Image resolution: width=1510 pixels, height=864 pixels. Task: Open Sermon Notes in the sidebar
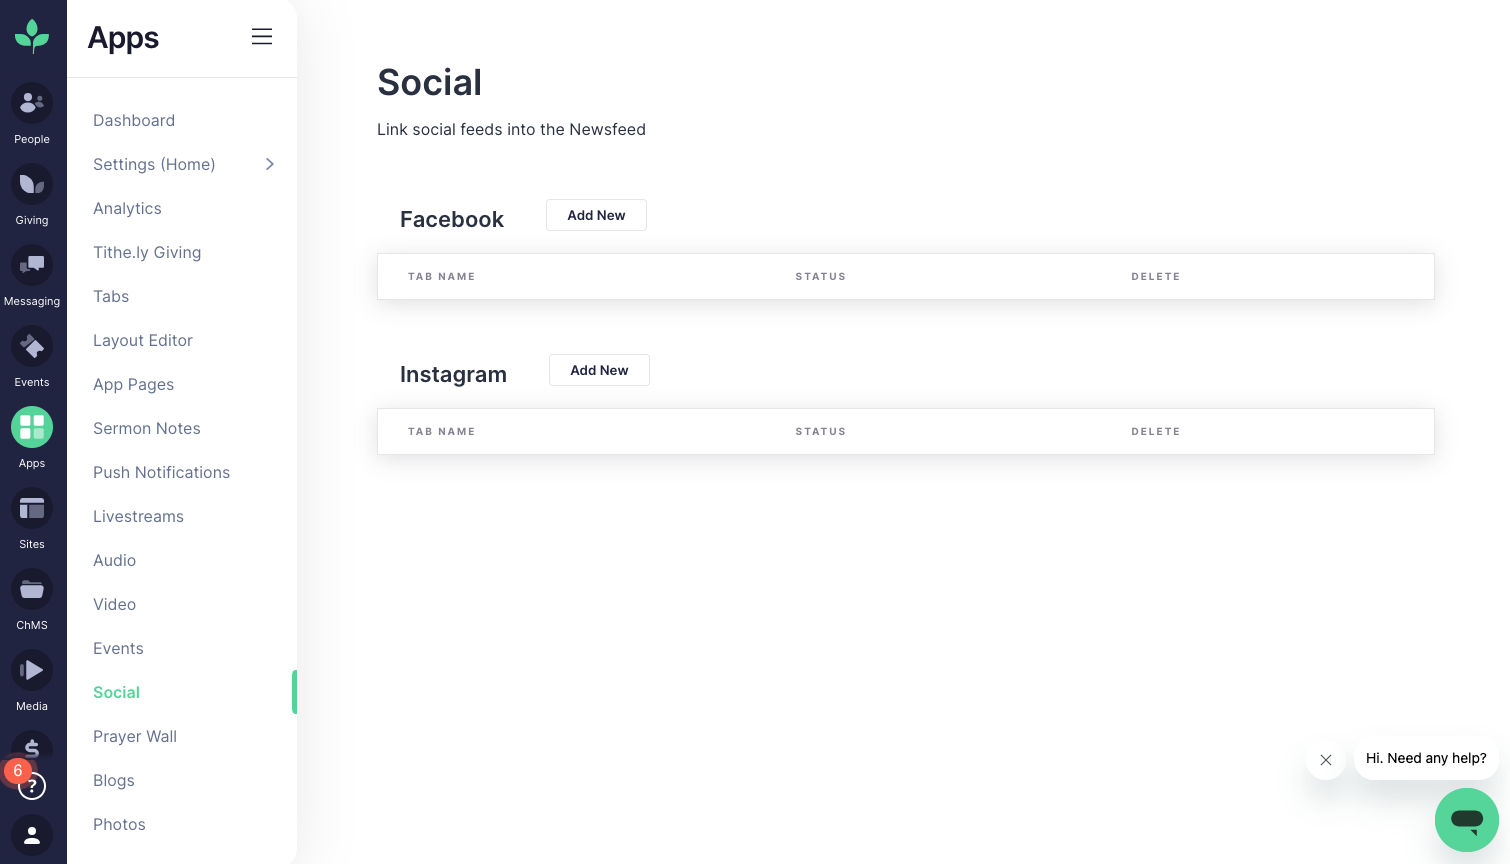(x=147, y=428)
